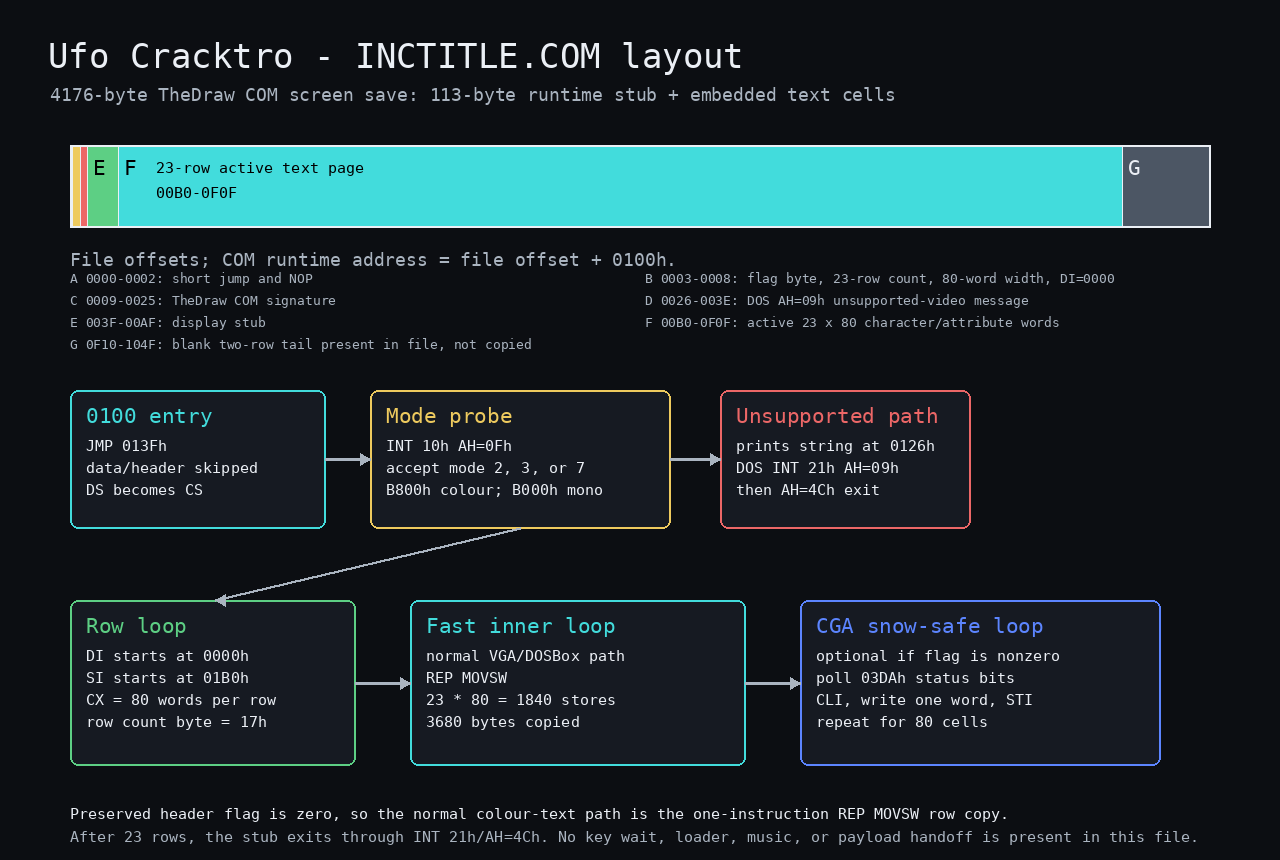The height and width of the screenshot is (860, 1280).
Task: Click the cyan F active text page segment
Action: coord(620,186)
